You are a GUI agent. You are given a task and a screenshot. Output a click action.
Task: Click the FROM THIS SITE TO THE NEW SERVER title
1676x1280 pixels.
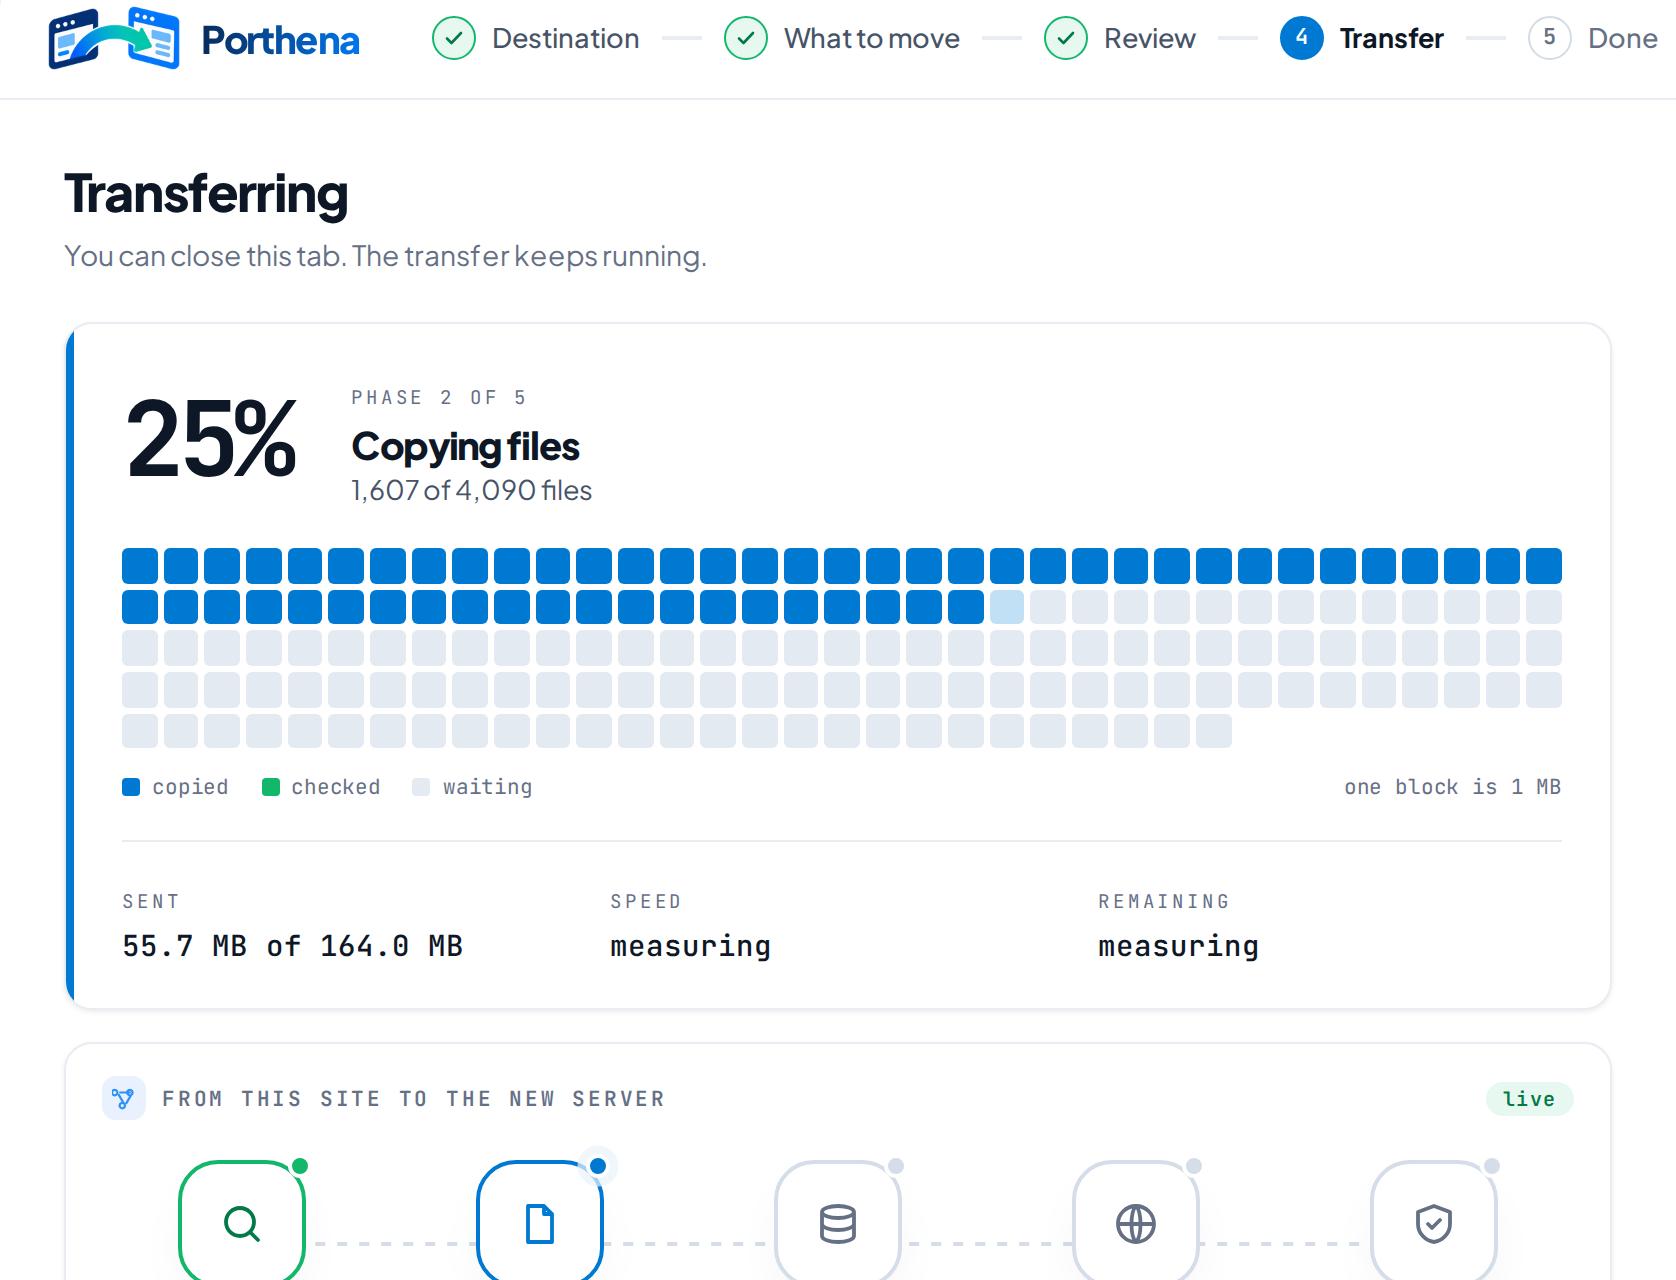(x=413, y=1099)
